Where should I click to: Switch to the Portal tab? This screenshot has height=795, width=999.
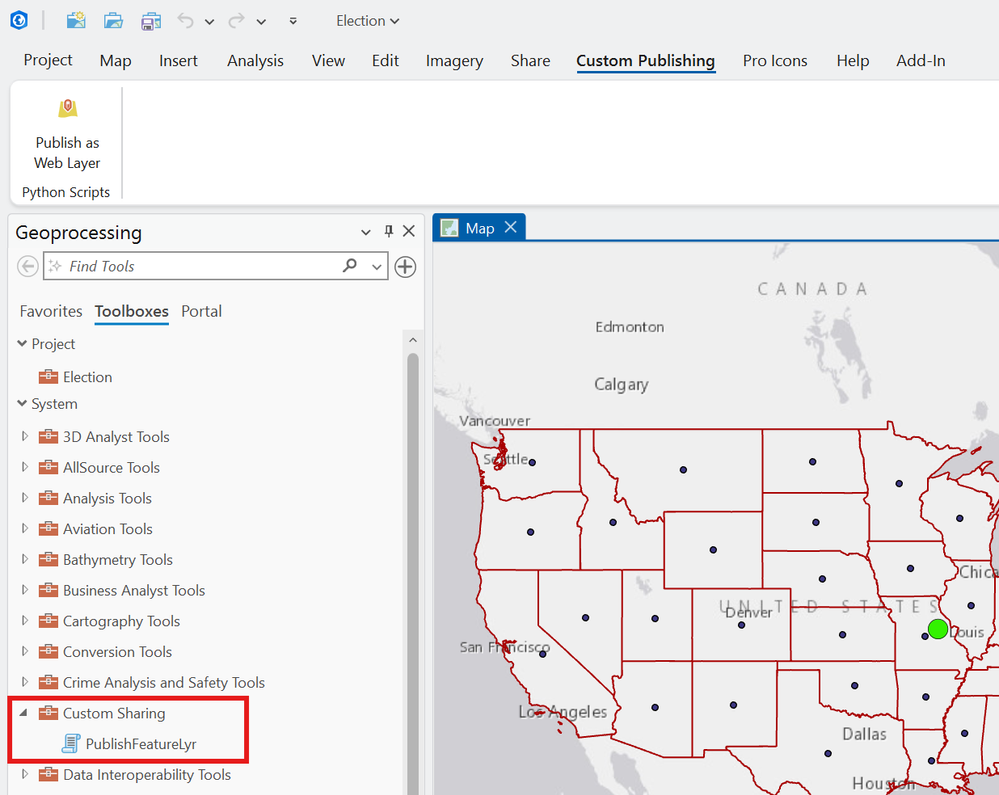[x=201, y=311]
